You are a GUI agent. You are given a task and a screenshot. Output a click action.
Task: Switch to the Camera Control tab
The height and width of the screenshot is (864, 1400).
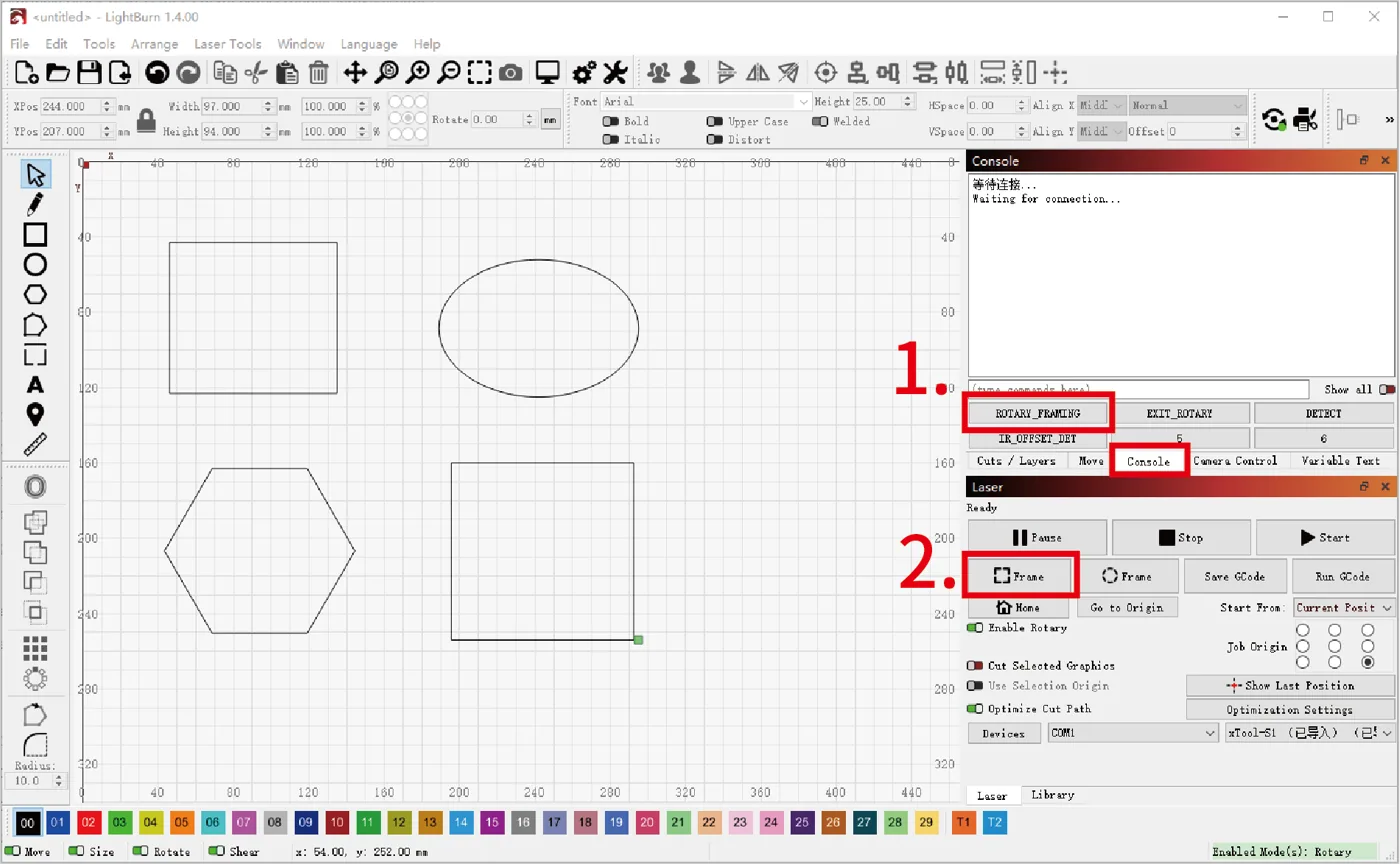(1235, 461)
